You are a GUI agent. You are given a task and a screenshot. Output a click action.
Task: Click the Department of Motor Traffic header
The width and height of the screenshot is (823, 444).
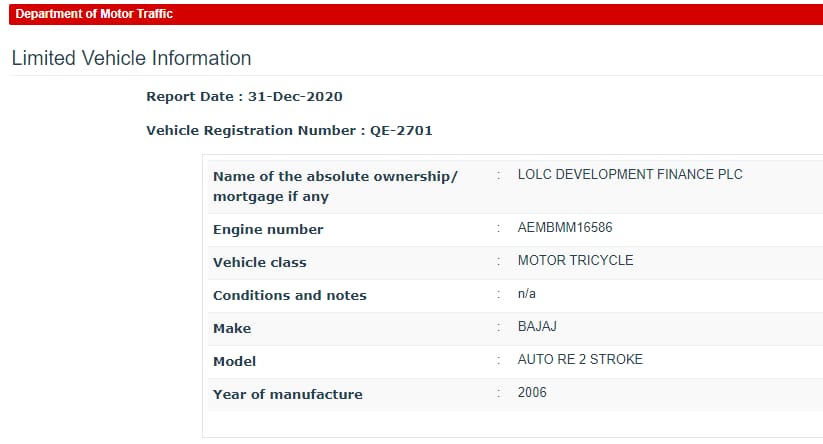(94, 14)
